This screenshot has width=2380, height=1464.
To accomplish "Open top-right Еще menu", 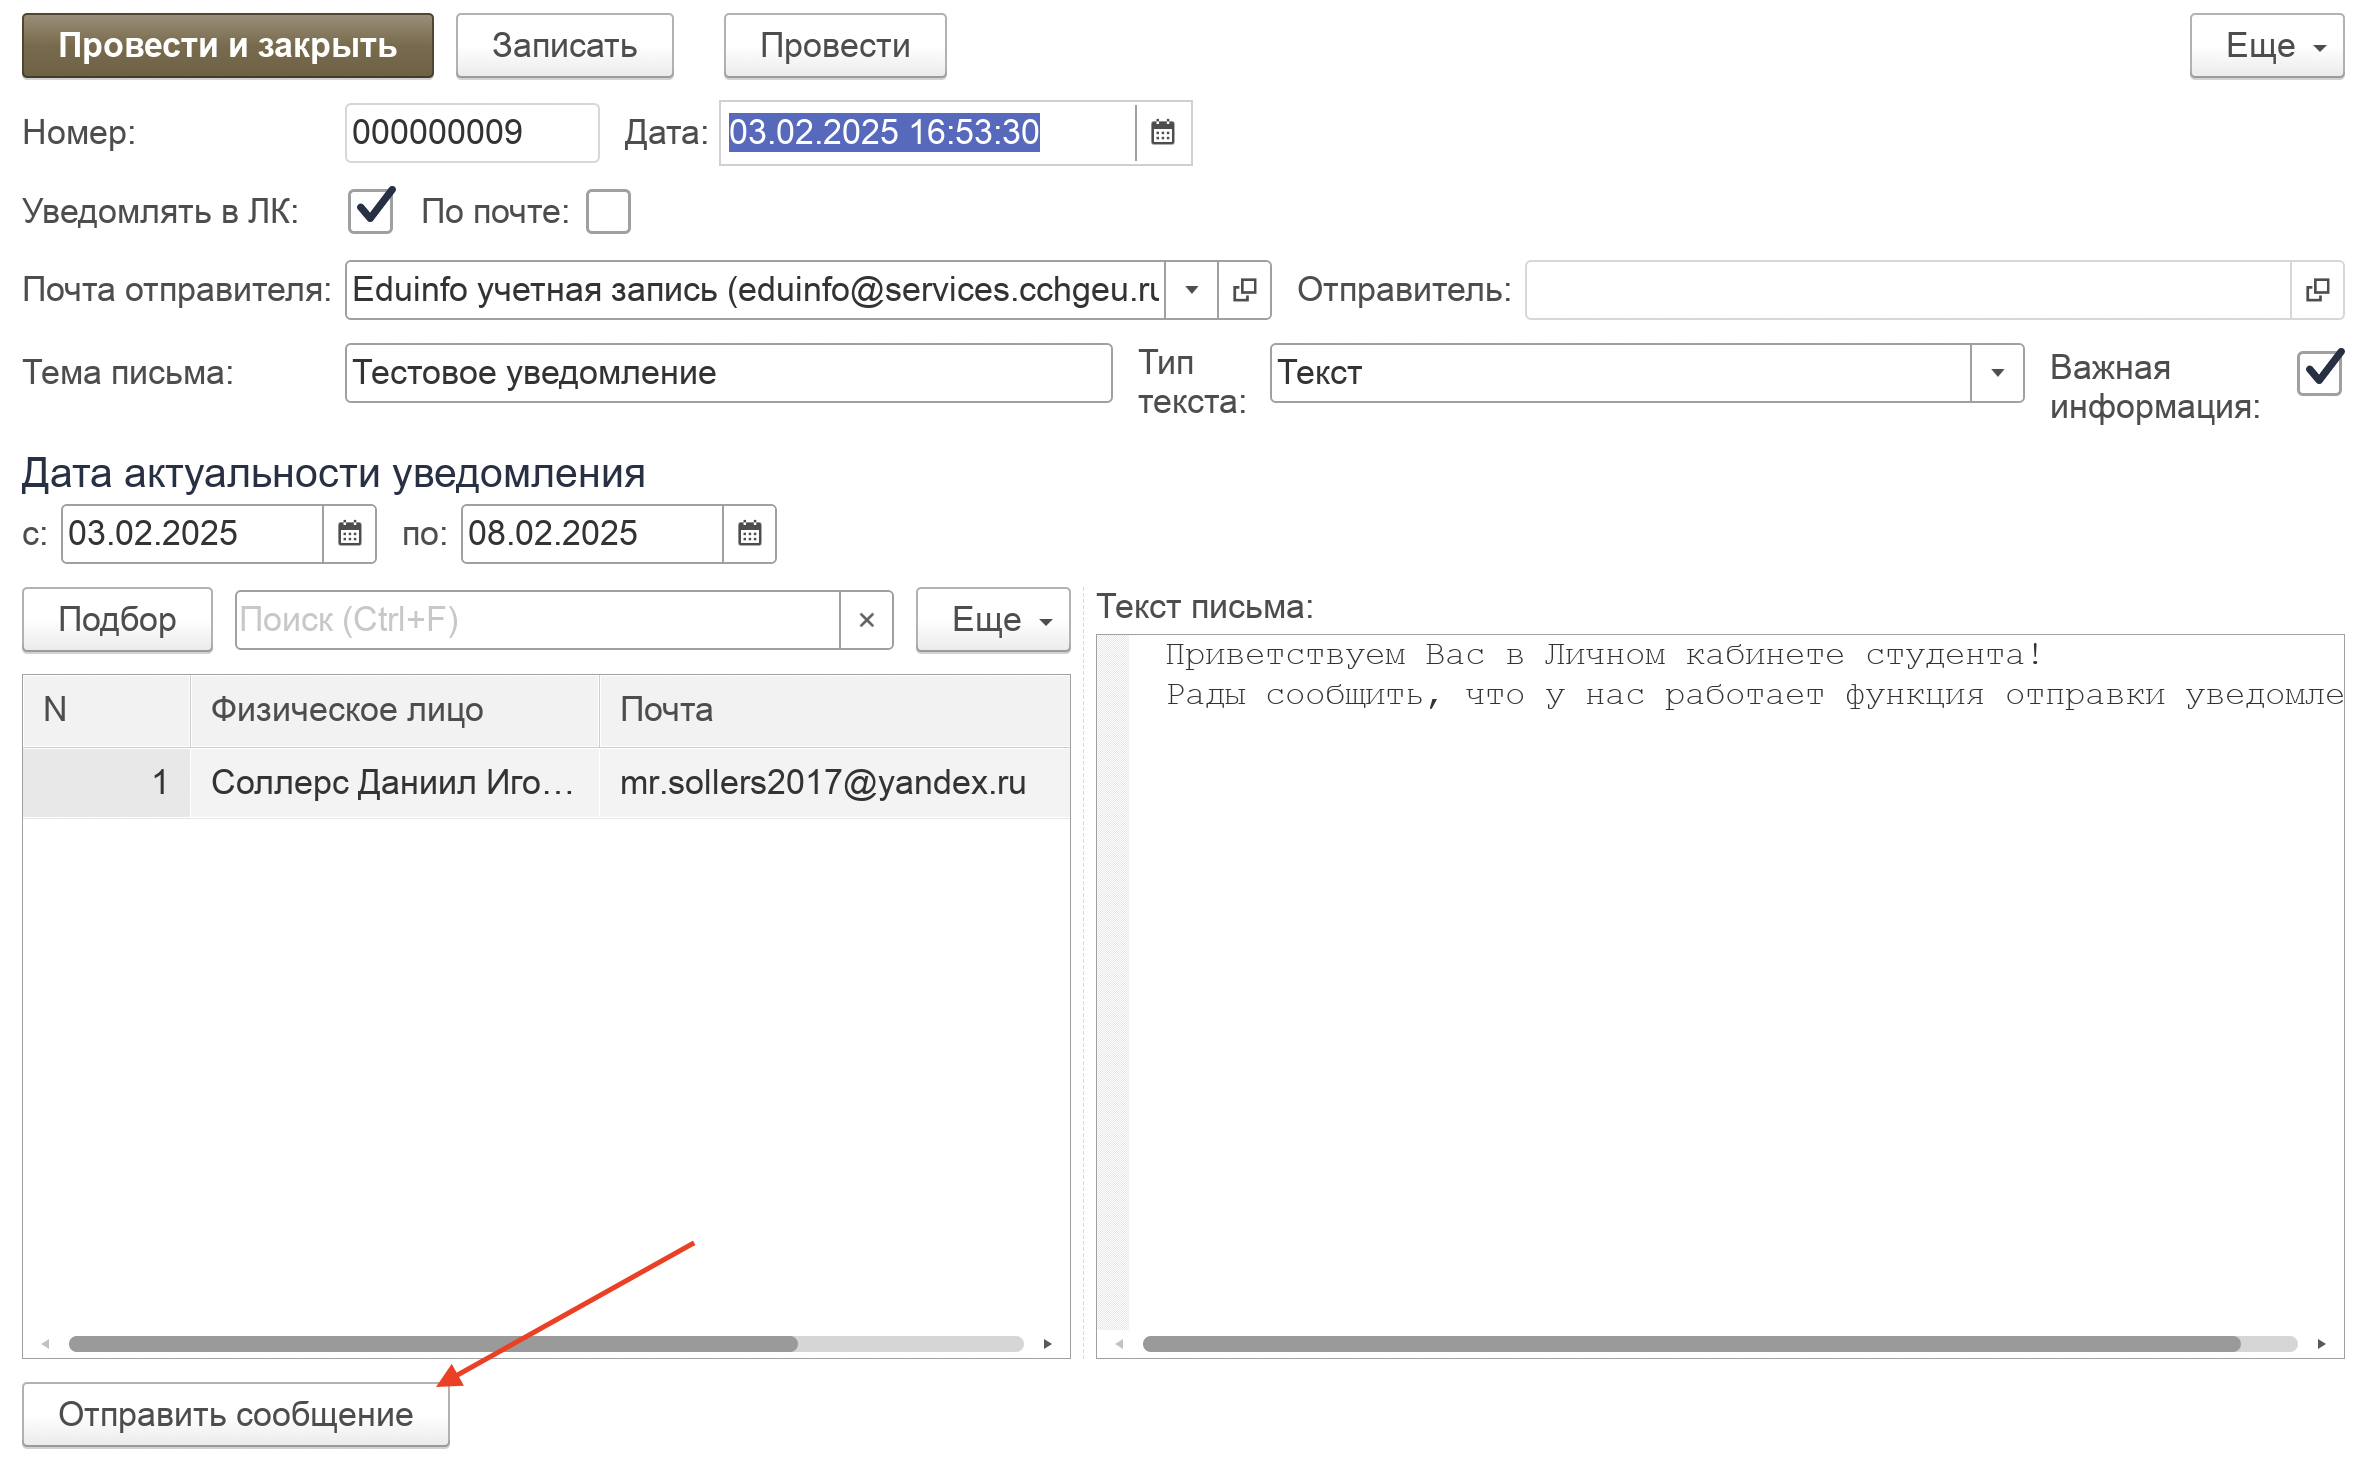I will 2266,46.
